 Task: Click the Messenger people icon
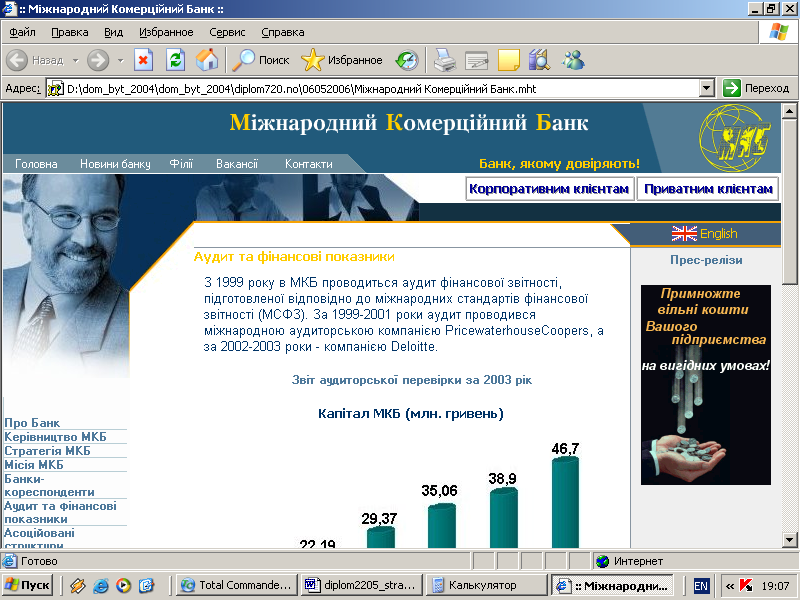572,60
